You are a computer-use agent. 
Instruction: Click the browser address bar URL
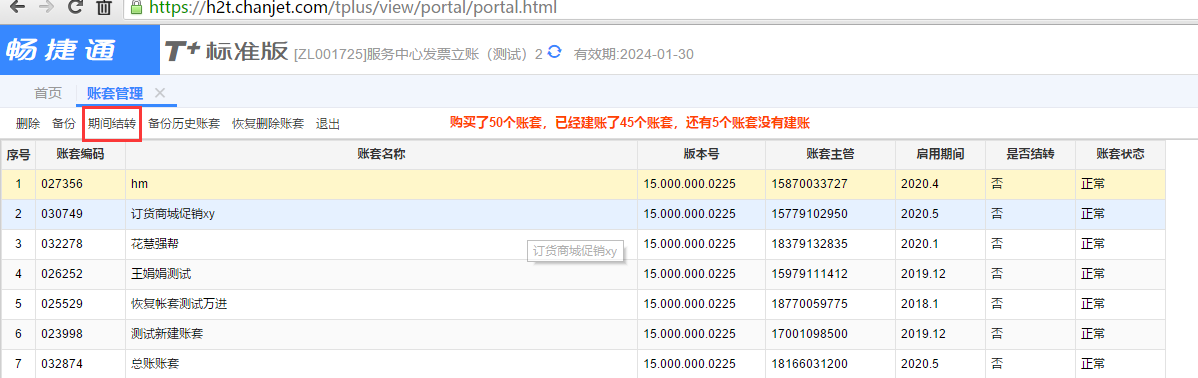tap(352, 8)
